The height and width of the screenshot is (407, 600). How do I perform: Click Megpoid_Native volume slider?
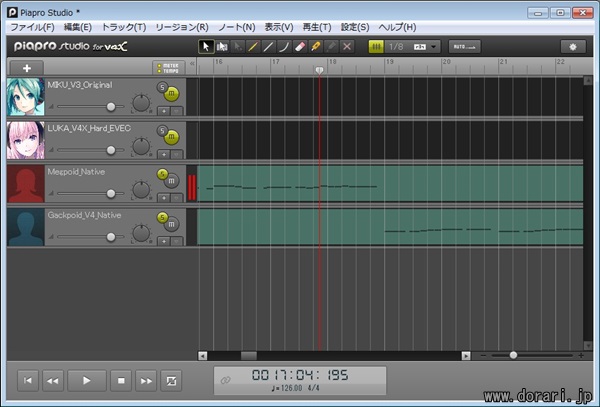coord(91,194)
